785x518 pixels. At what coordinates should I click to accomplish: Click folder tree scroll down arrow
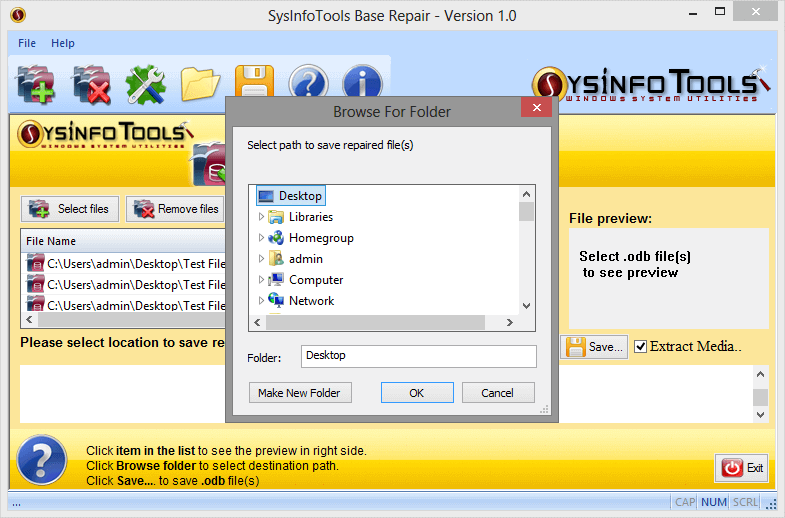(x=526, y=306)
